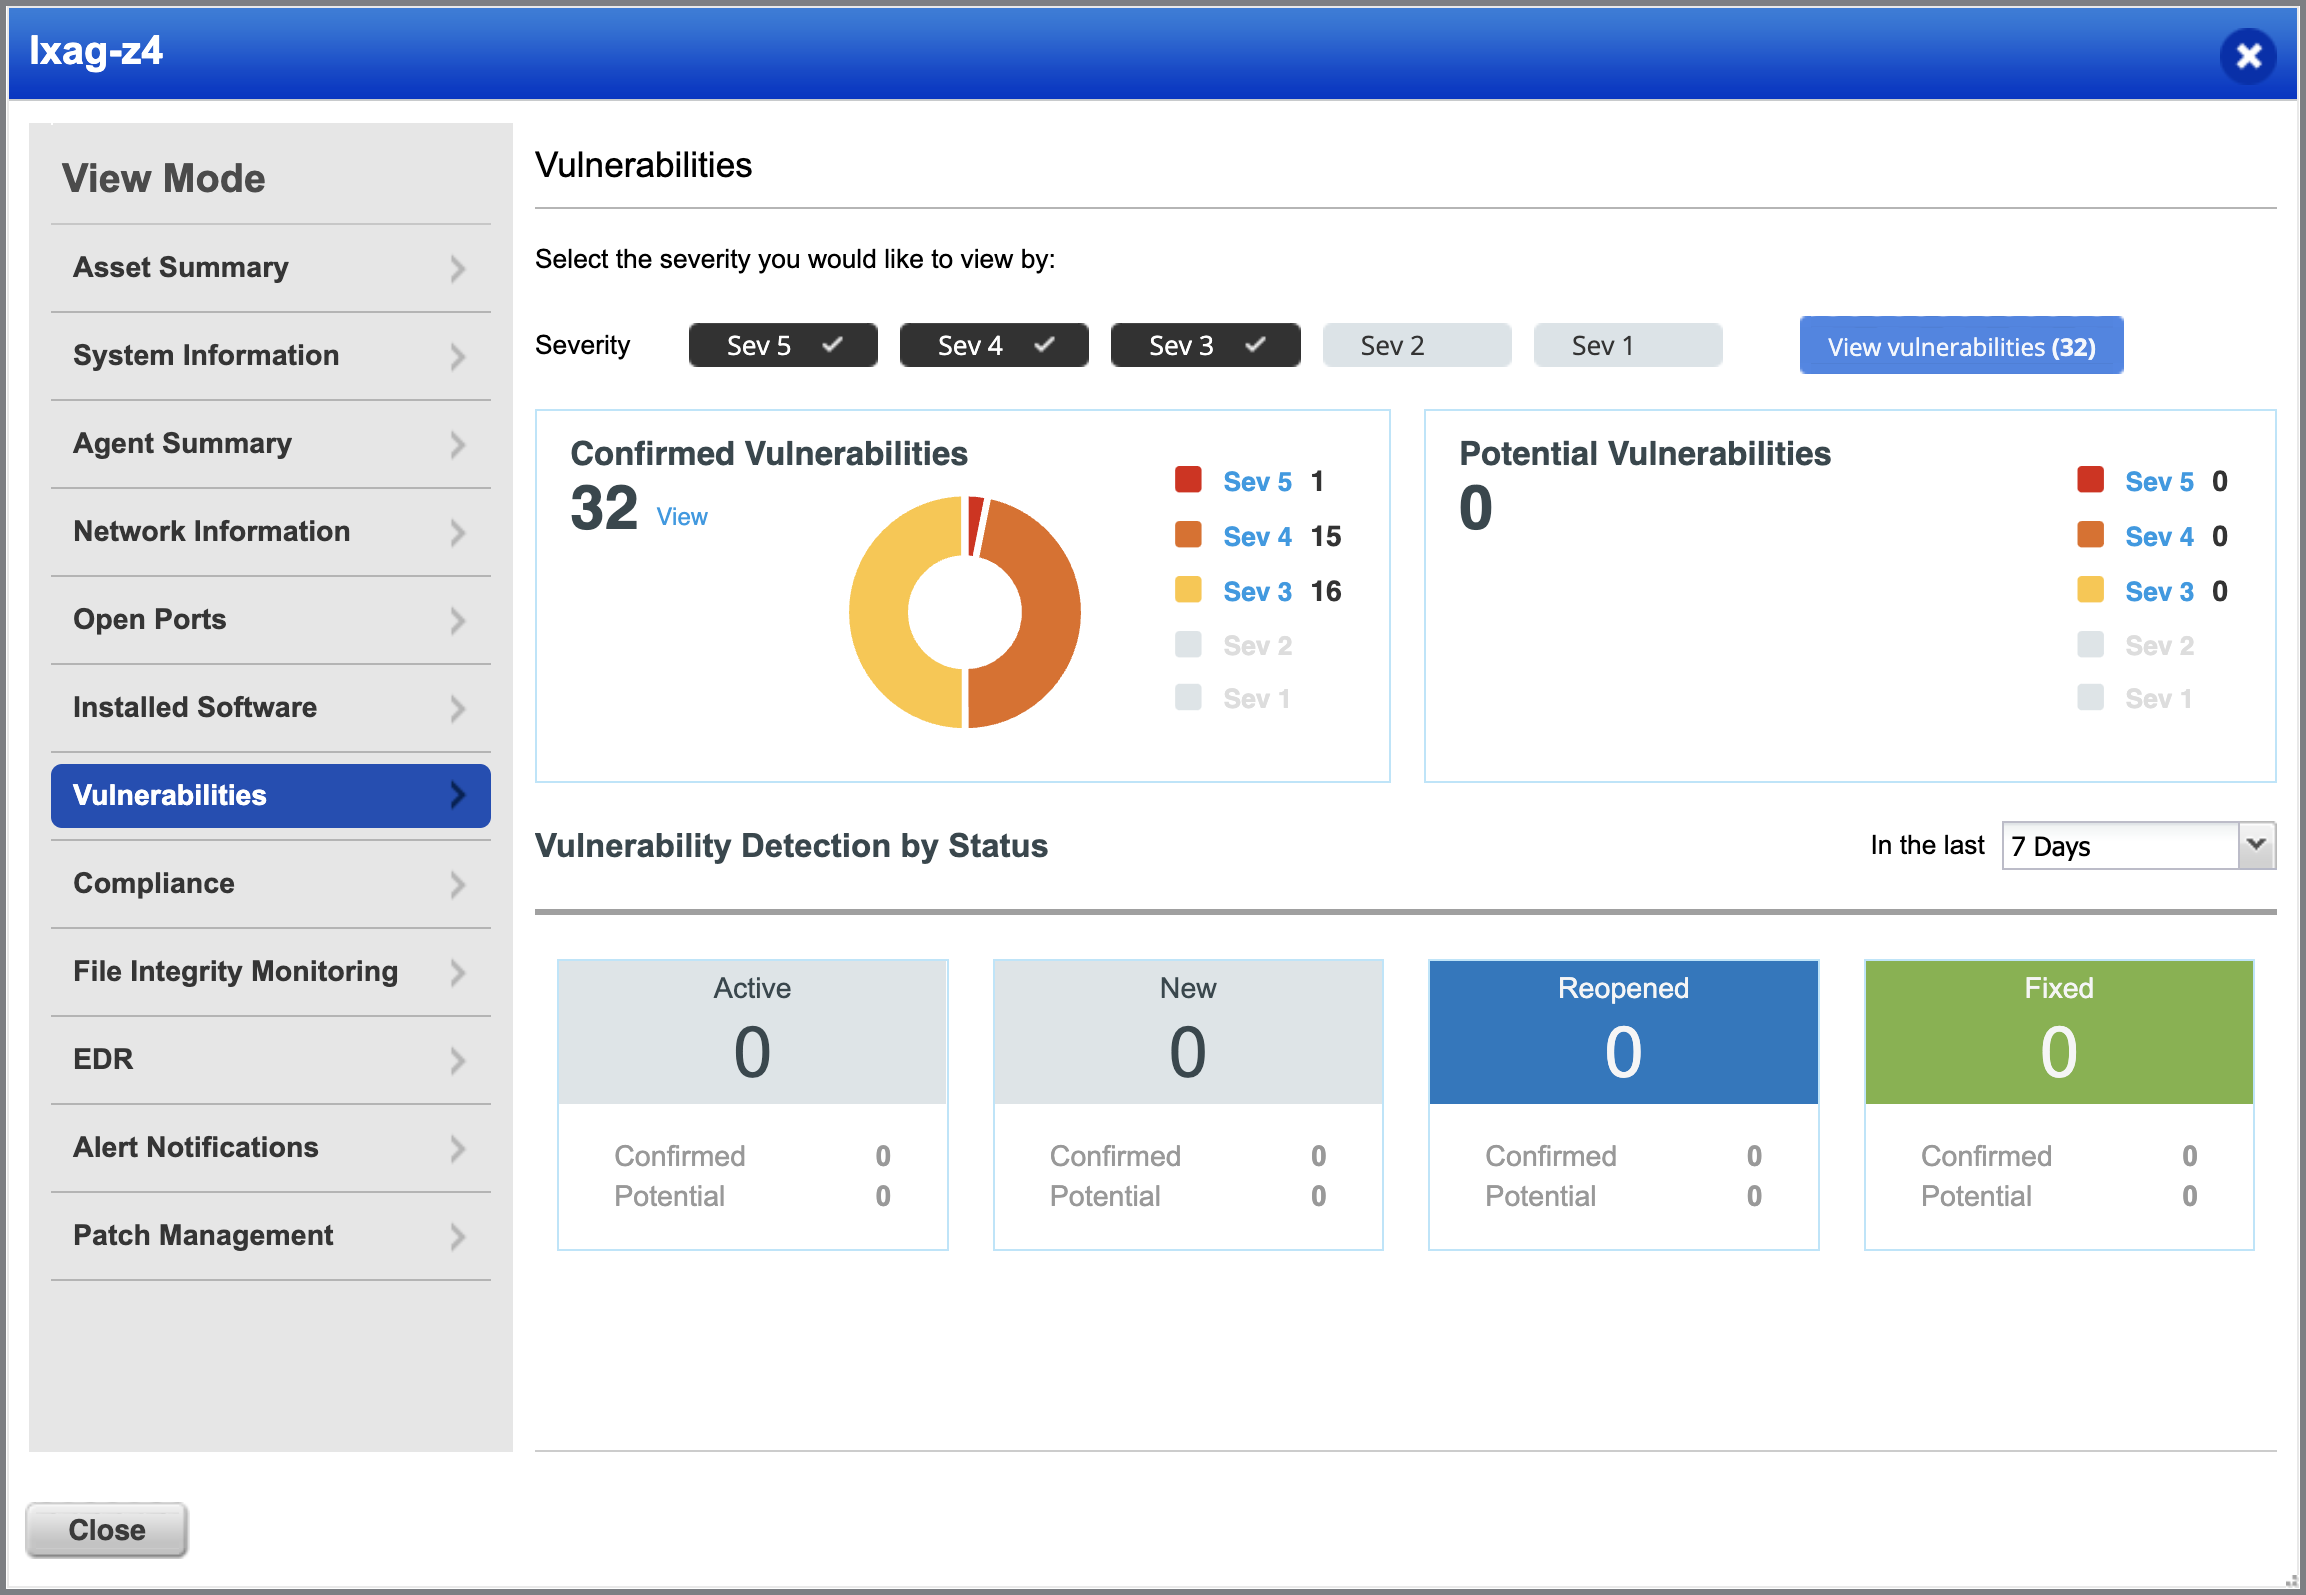Click the Sev 3 severity filter icon
This screenshot has height=1595, width=2306.
point(1204,345)
